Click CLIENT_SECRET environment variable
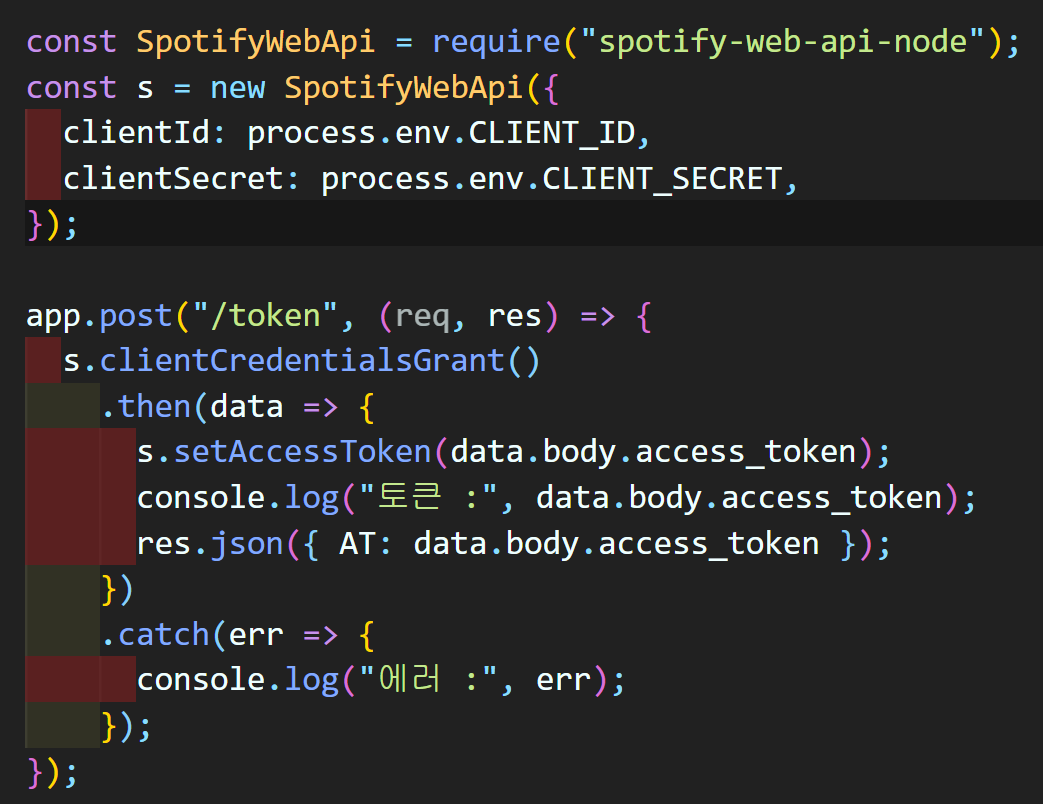 point(663,180)
